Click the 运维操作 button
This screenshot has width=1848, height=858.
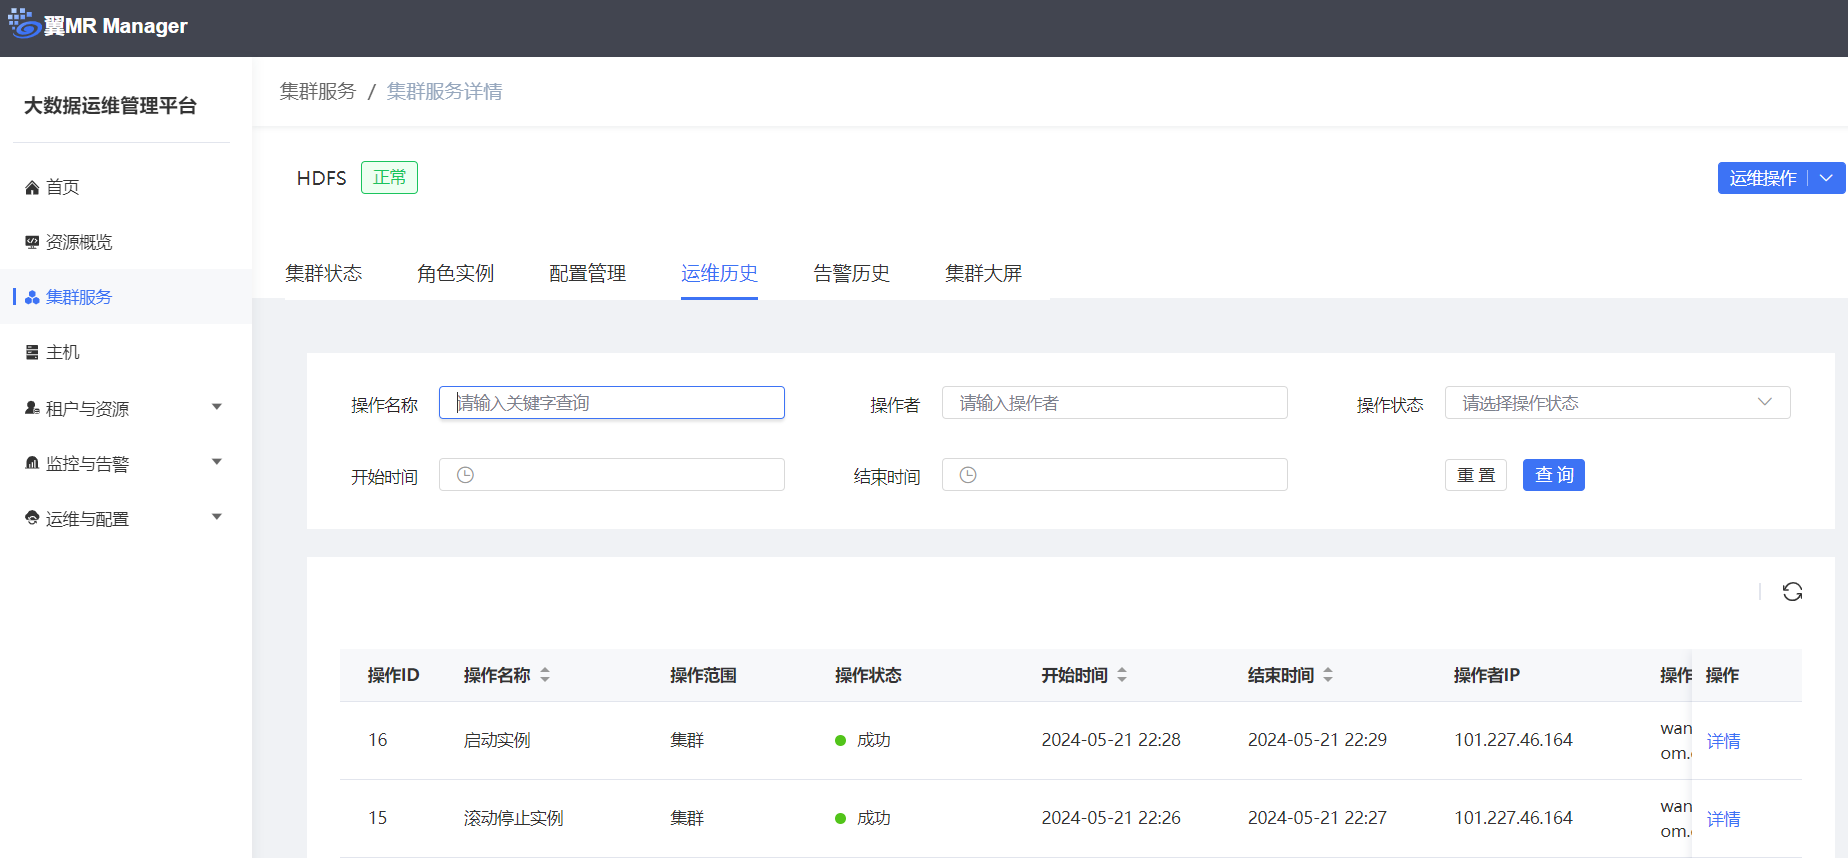(1763, 178)
